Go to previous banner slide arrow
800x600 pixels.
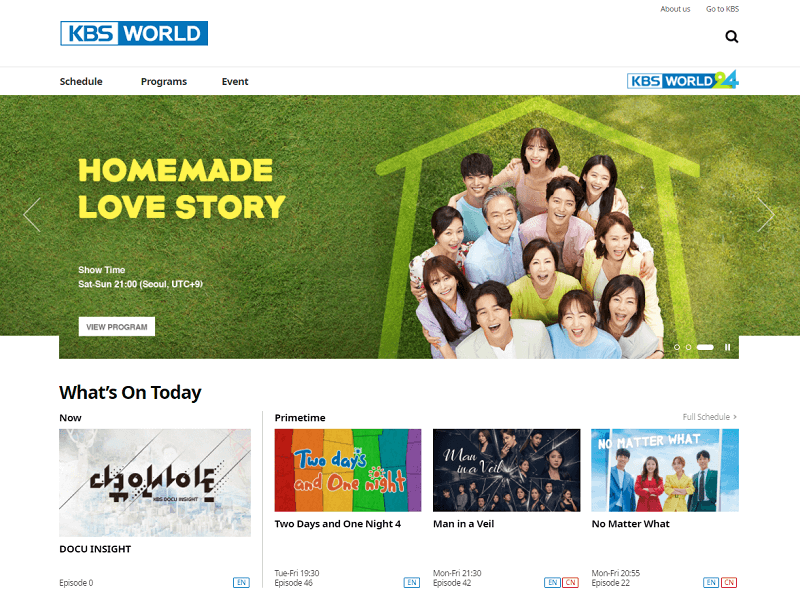coord(32,215)
